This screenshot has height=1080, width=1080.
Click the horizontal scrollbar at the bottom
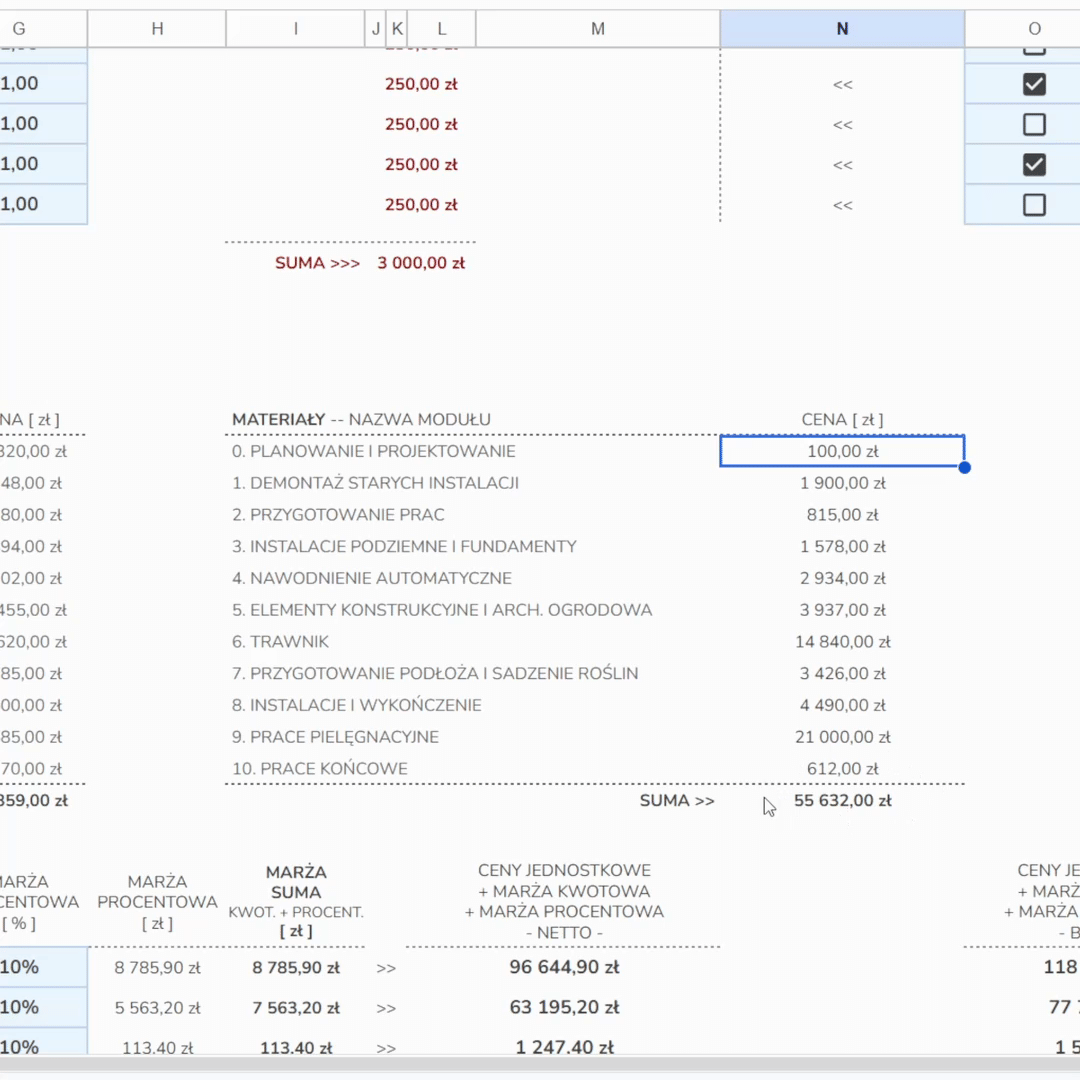coord(540,1066)
